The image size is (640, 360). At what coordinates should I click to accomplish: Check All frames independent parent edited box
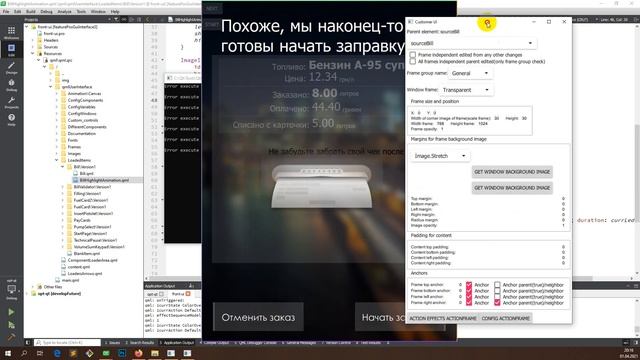point(413,62)
